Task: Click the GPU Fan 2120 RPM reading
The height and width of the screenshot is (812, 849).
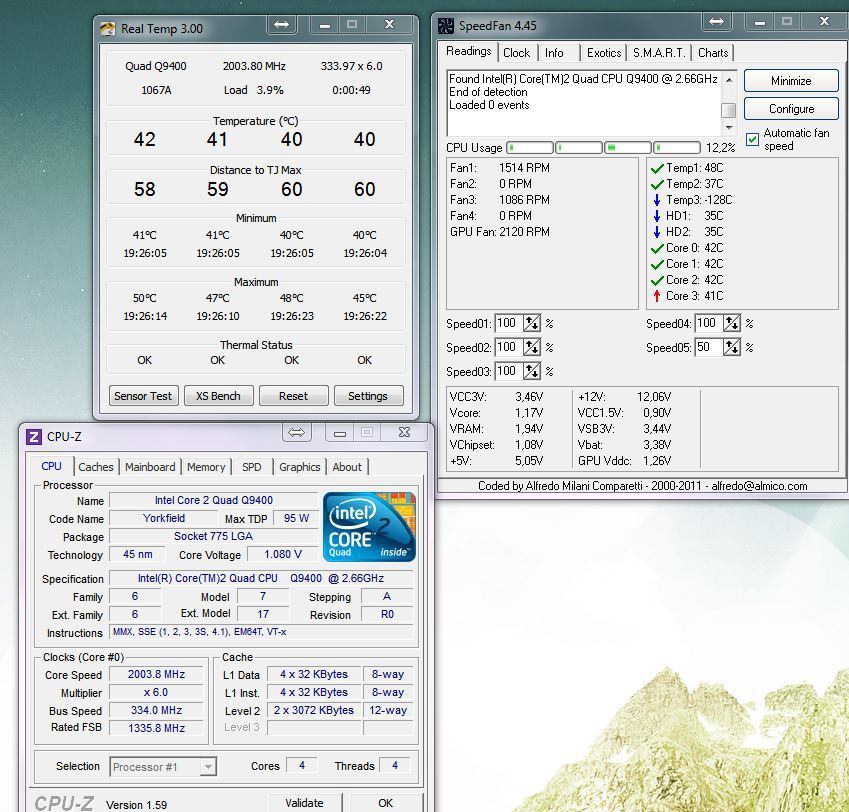Action: pyautogui.click(x=500, y=232)
